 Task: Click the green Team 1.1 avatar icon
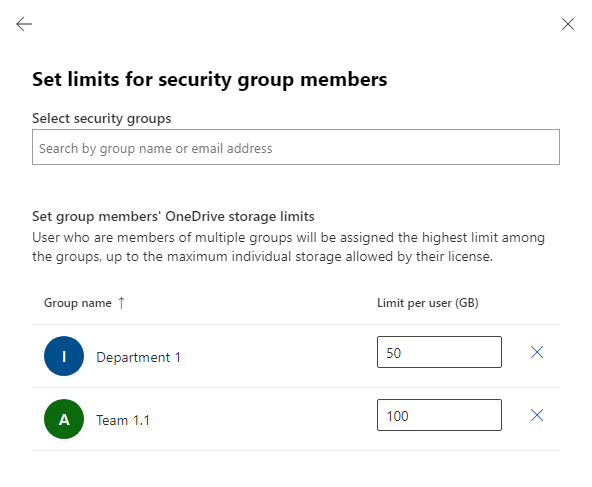click(64, 419)
